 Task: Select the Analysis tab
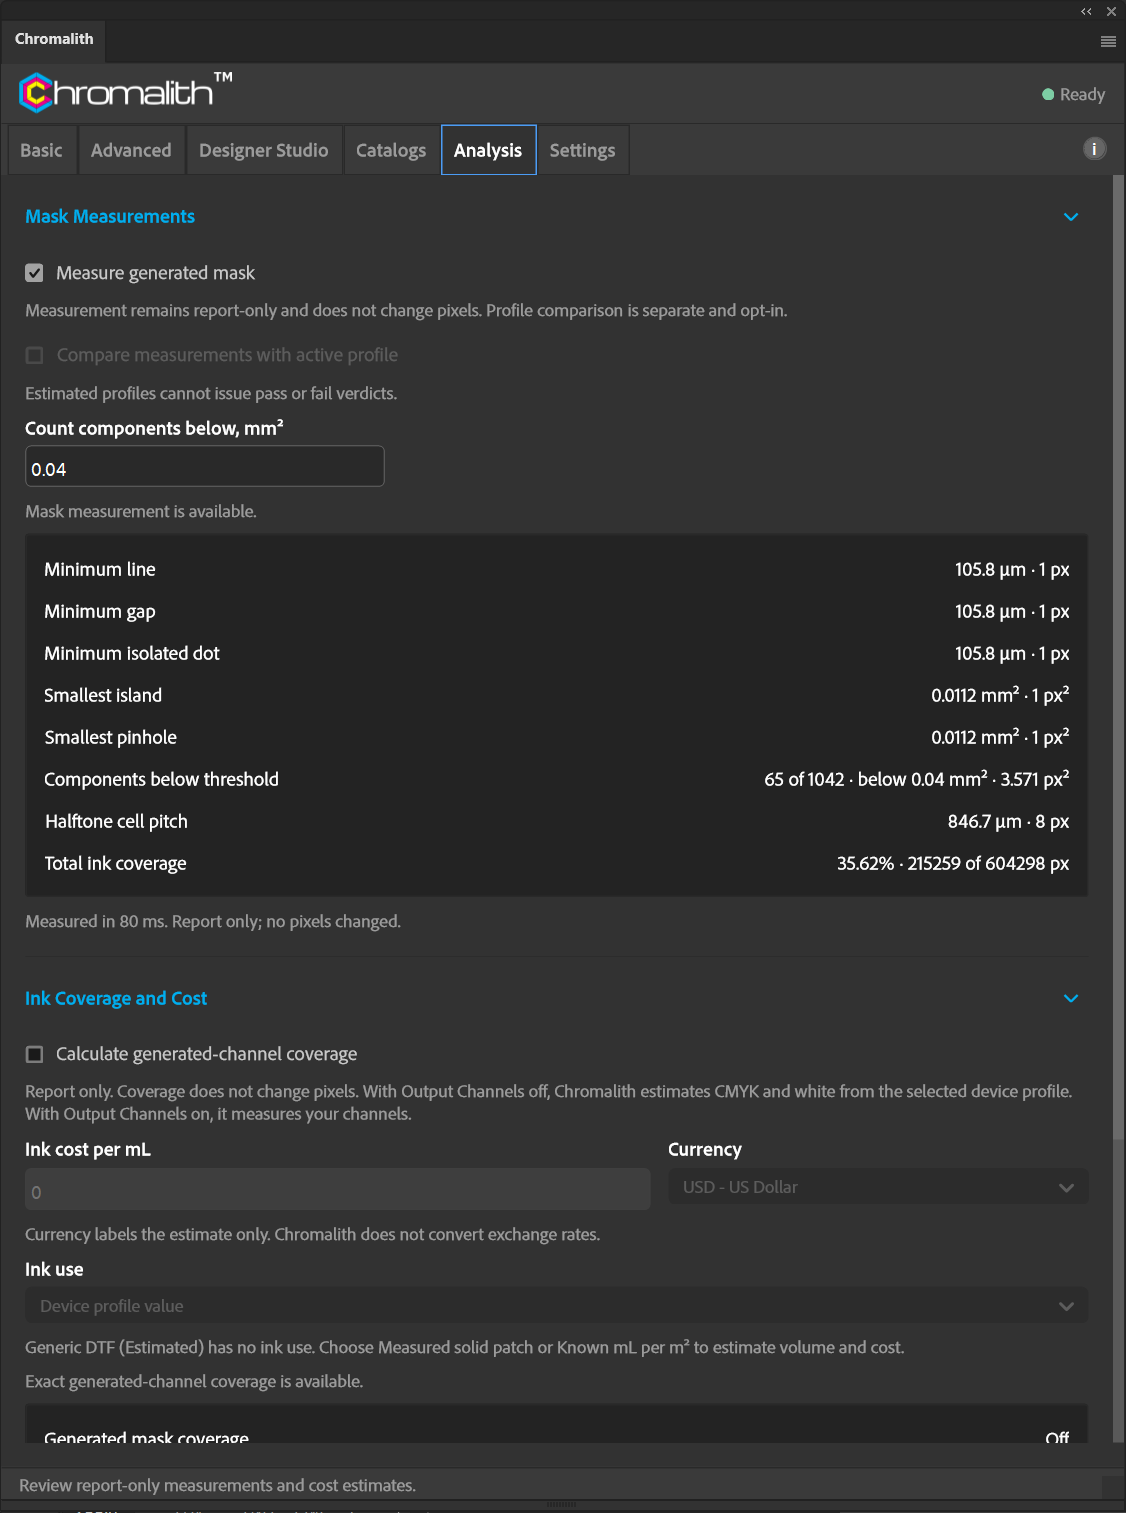(488, 150)
